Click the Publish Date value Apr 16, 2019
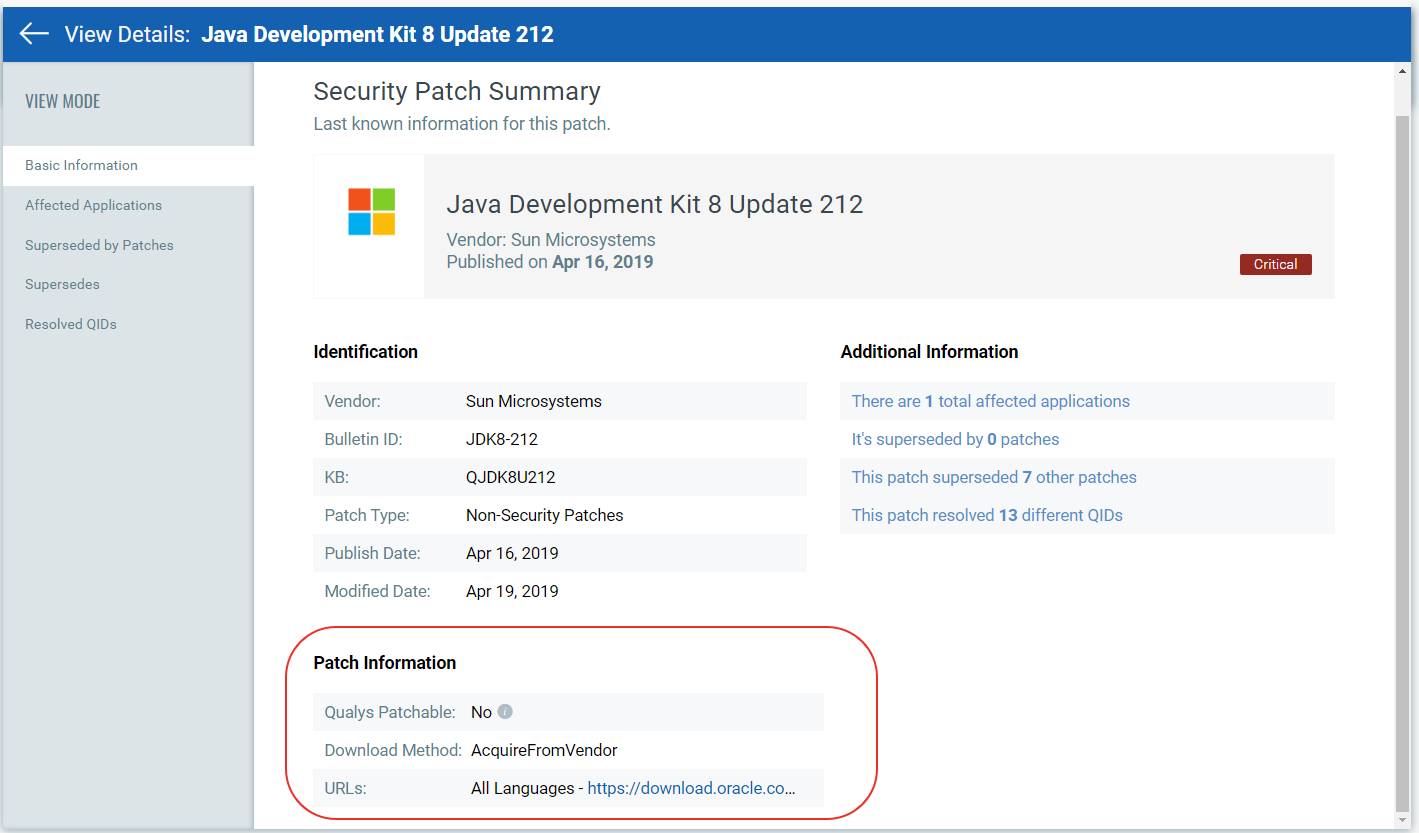1419x833 pixels. [512, 553]
